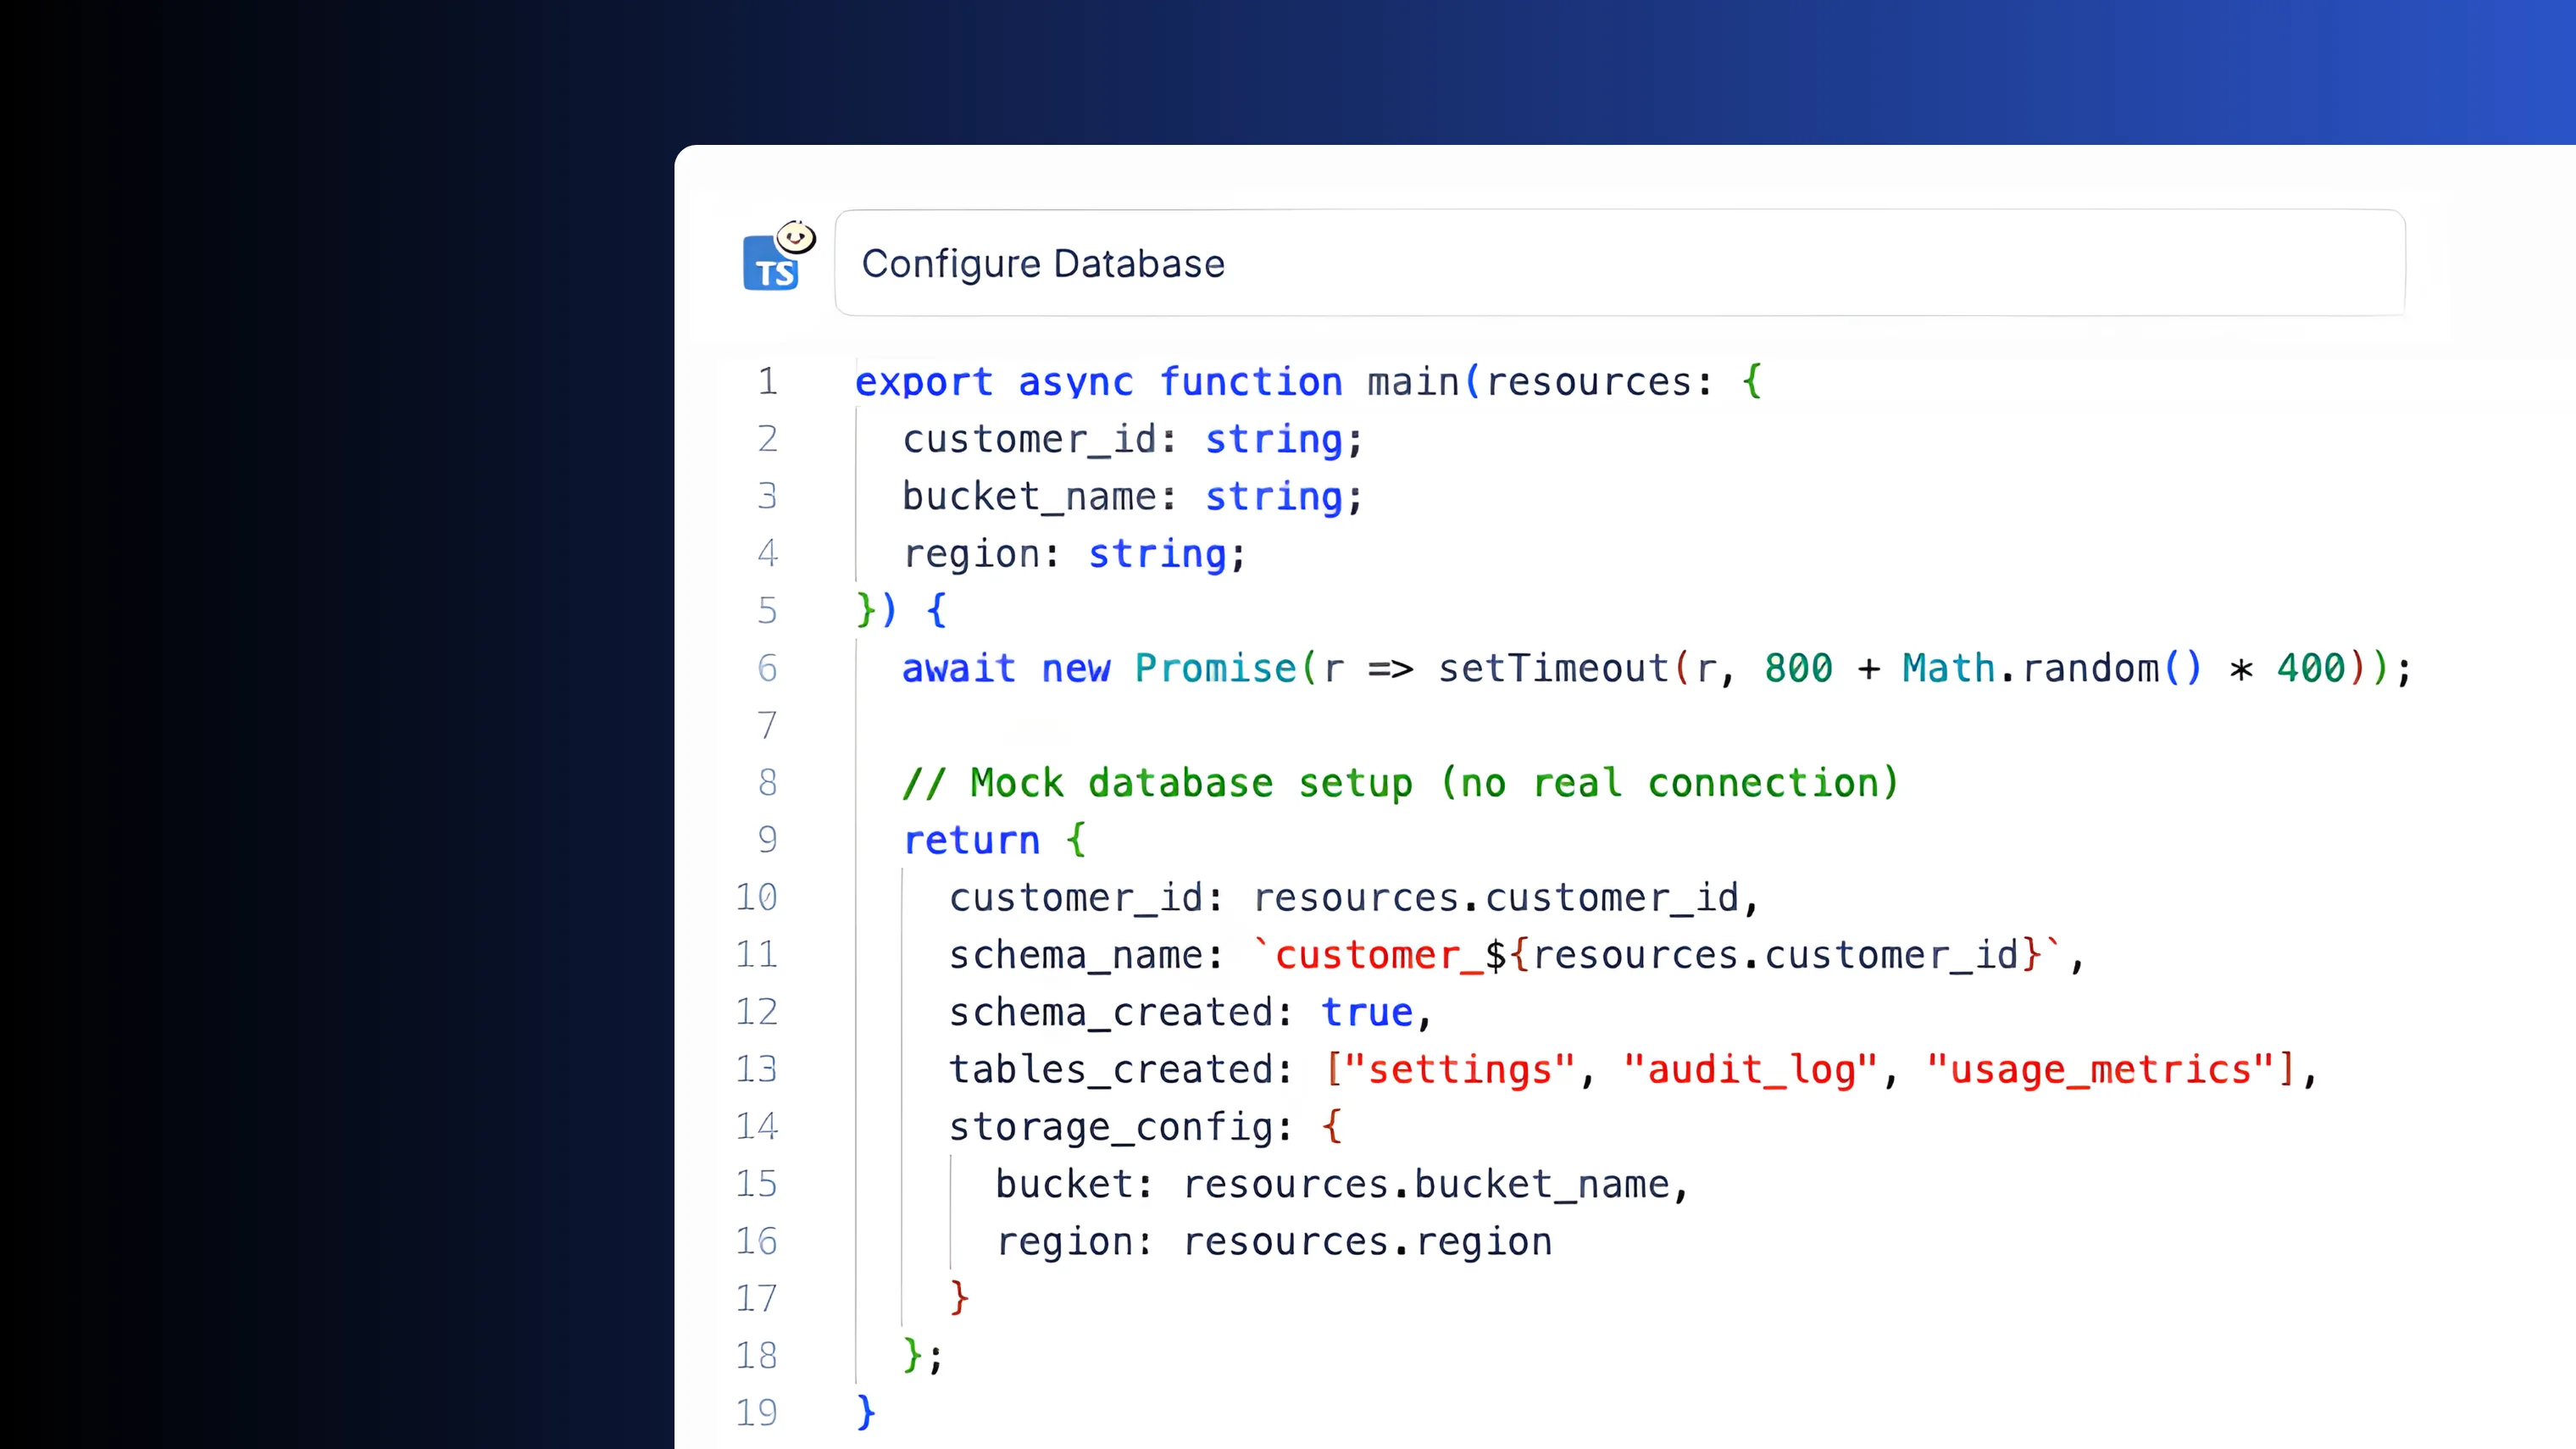
Task: Select the await keyword on line 6
Action: 958,668
